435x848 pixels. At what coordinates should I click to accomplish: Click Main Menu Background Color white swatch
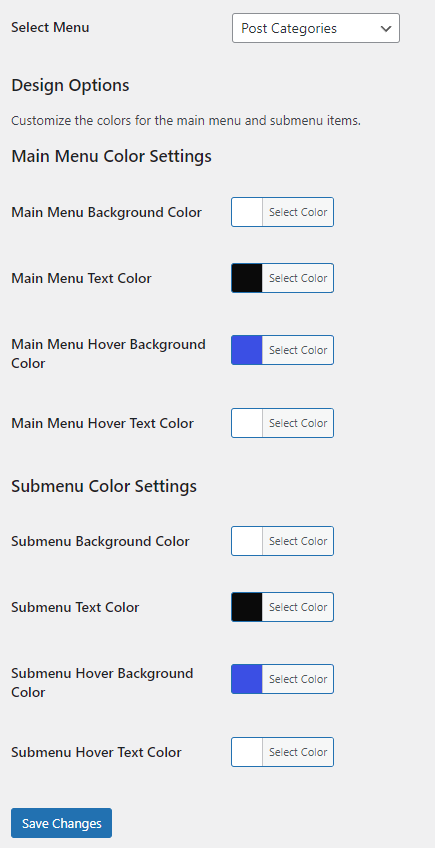[247, 212]
